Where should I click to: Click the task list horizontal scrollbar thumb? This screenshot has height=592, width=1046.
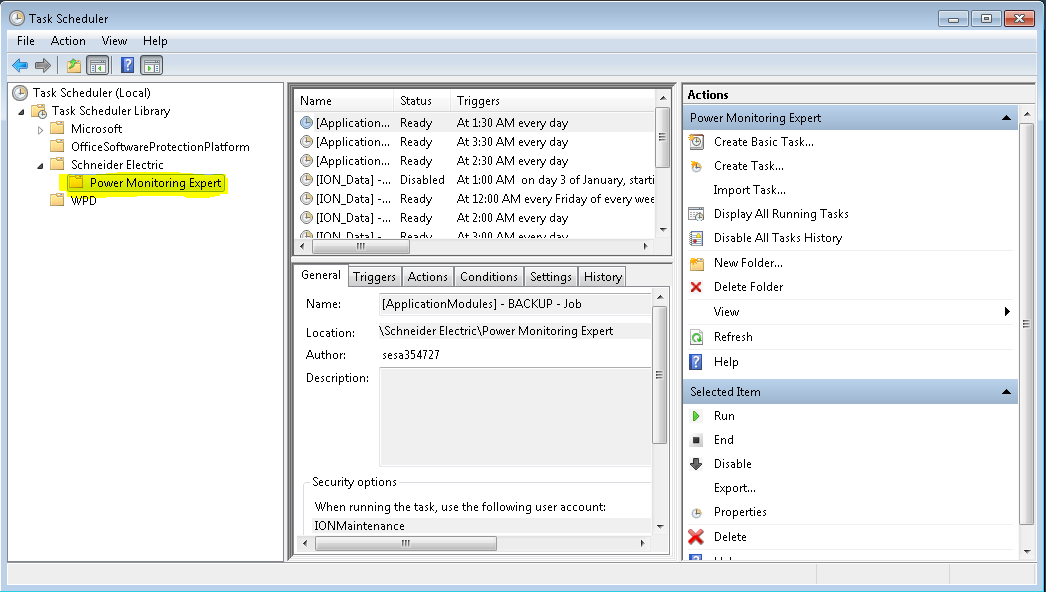click(x=361, y=246)
